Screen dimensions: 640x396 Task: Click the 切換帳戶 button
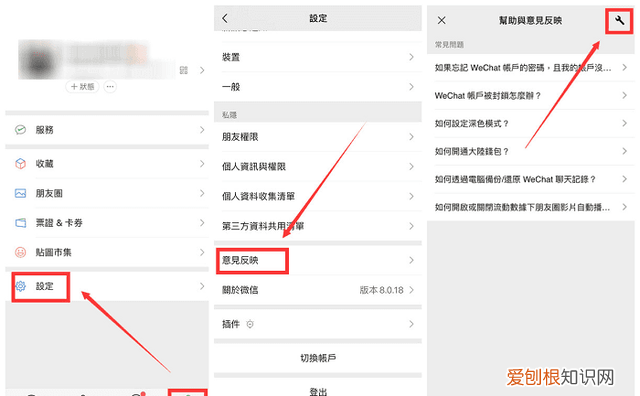click(x=318, y=358)
